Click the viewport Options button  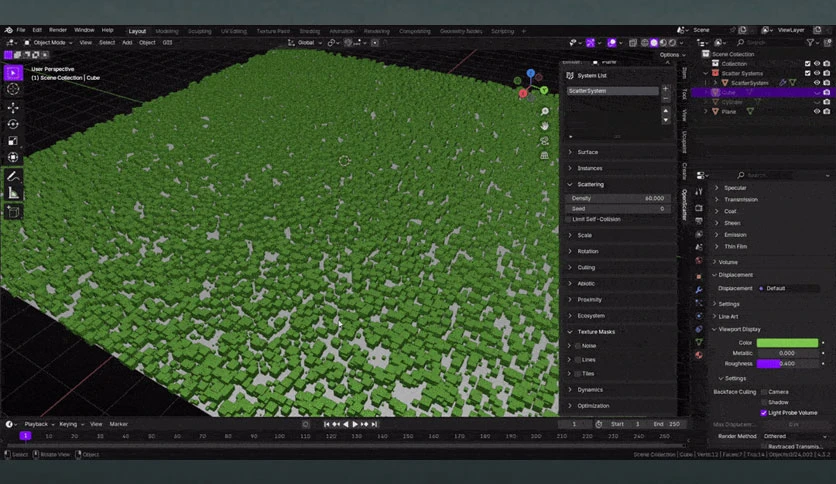tap(672, 55)
